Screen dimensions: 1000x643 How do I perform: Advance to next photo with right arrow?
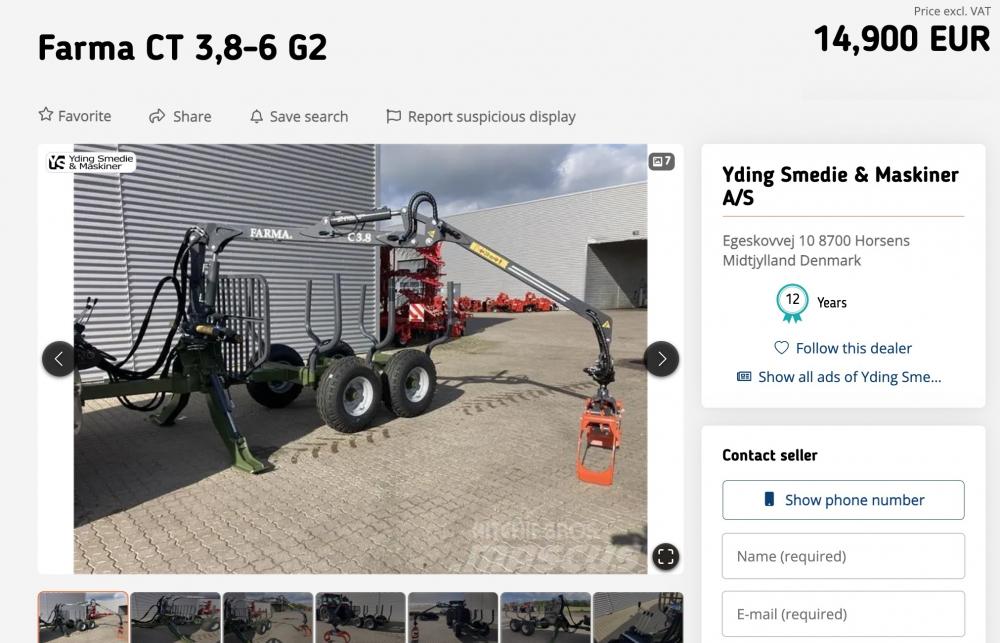tap(661, 359)
